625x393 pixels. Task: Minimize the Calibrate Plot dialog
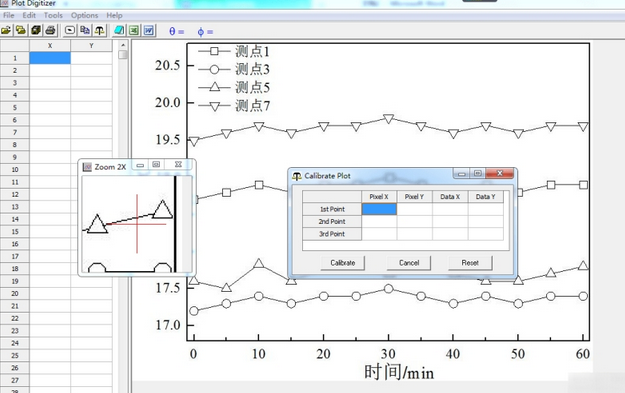coord(461,174)
